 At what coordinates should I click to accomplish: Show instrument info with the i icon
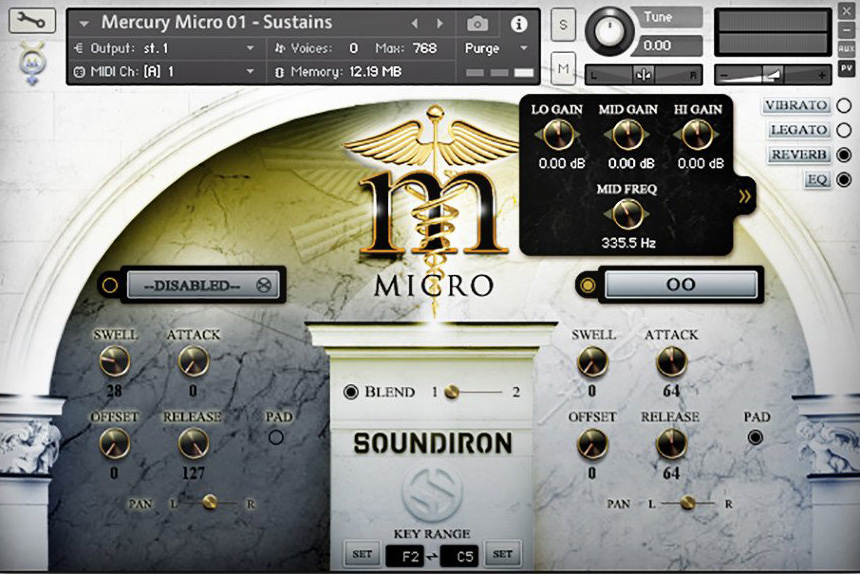pos(519,24)
